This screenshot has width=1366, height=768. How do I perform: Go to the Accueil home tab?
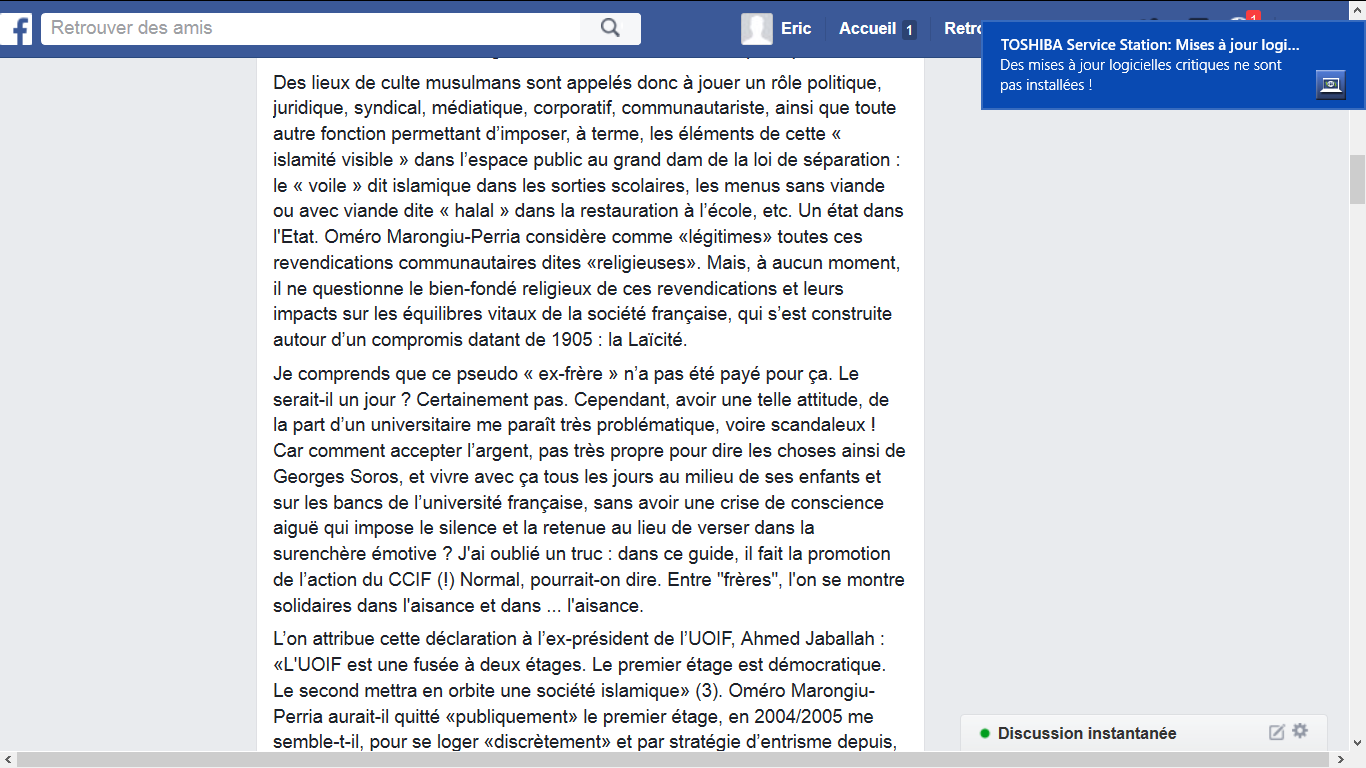[x=867, y=28]
